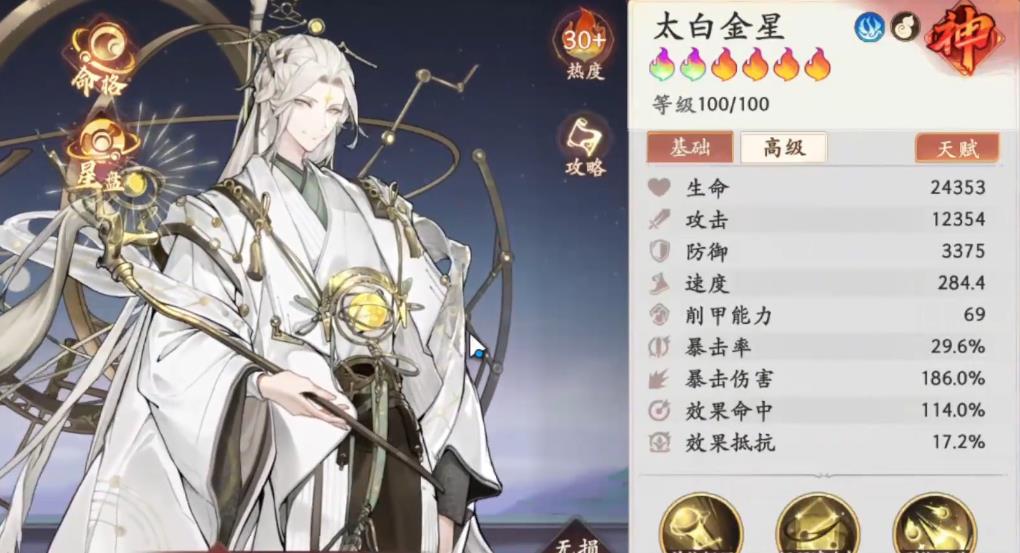
Task: Click the last orange star flame
Action: point(818,65)
